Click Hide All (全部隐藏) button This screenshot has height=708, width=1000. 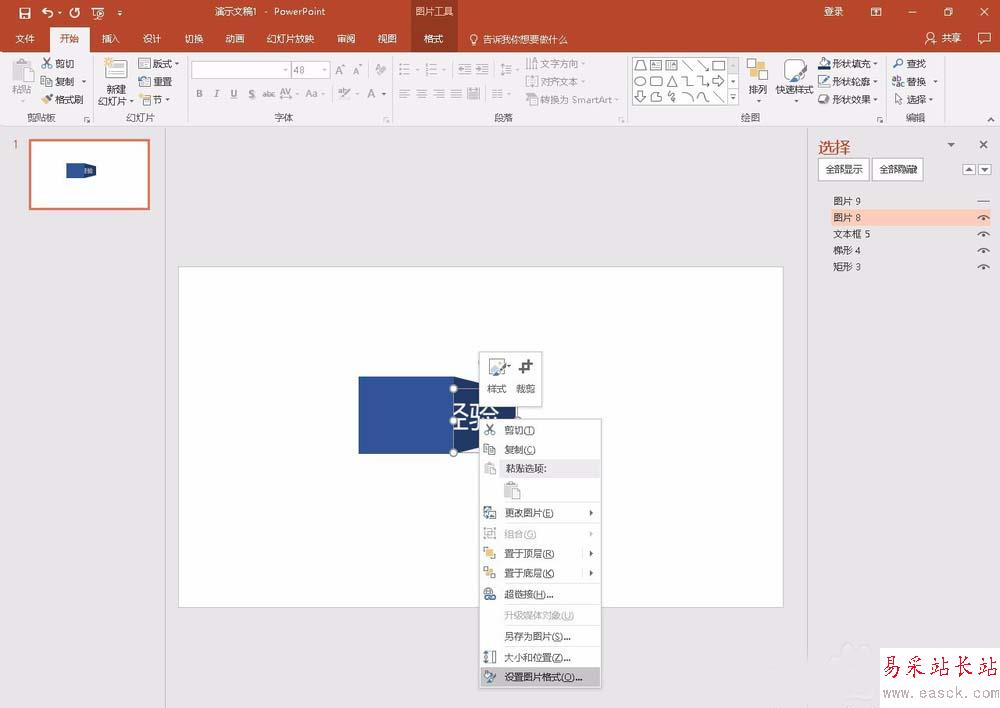coord(898,170)
